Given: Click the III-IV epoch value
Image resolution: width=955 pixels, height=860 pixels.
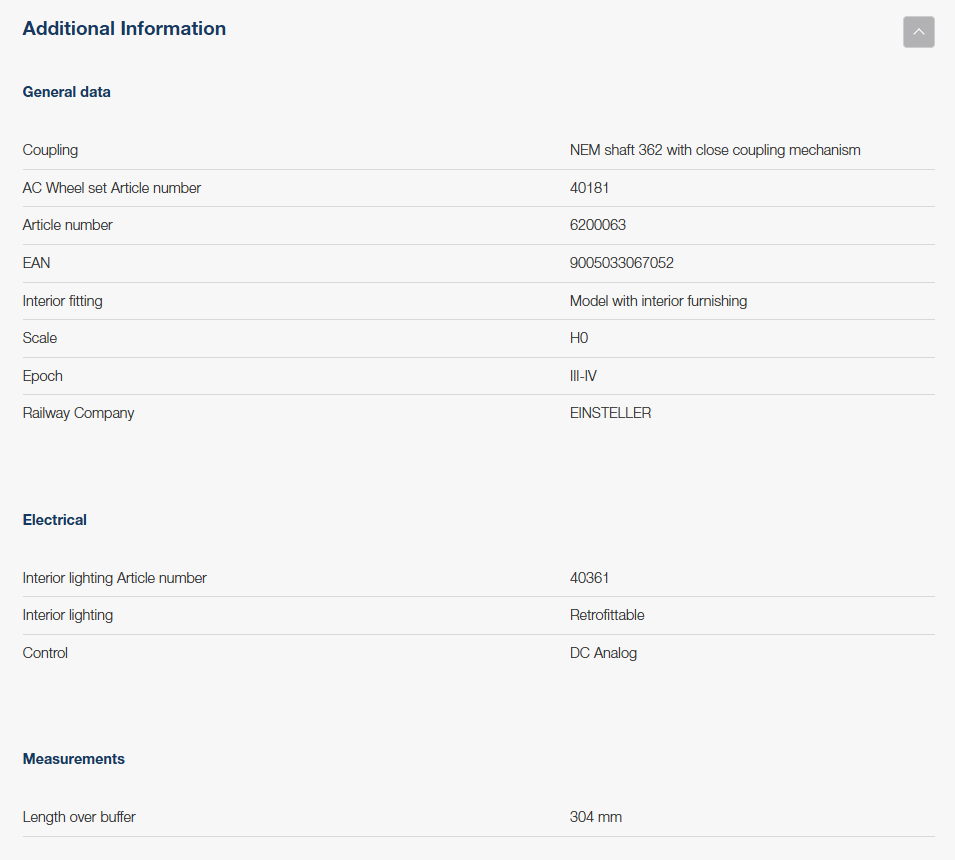Looking at the screenshot, I should [x=583, y=376].
